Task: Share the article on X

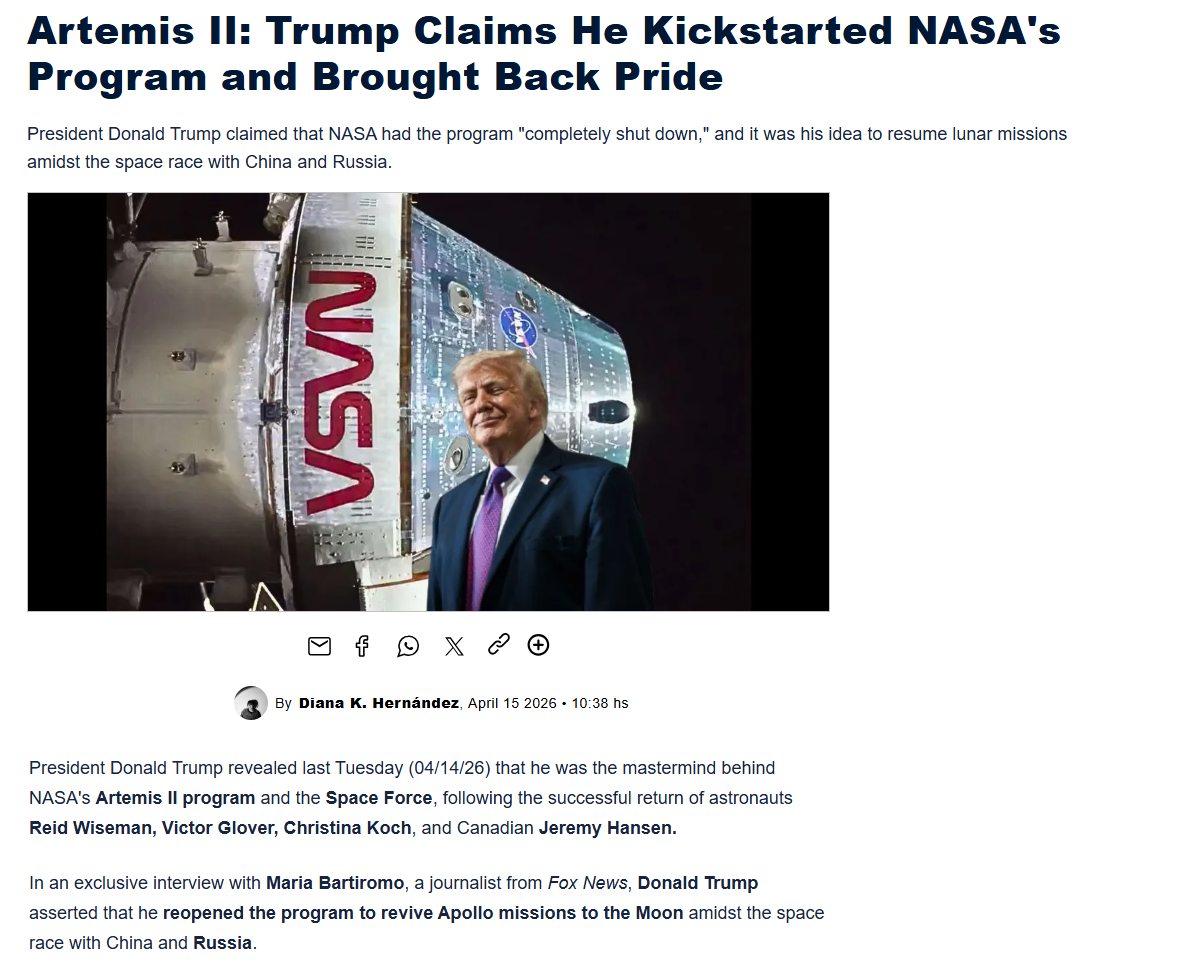Action: click(454, 646)
